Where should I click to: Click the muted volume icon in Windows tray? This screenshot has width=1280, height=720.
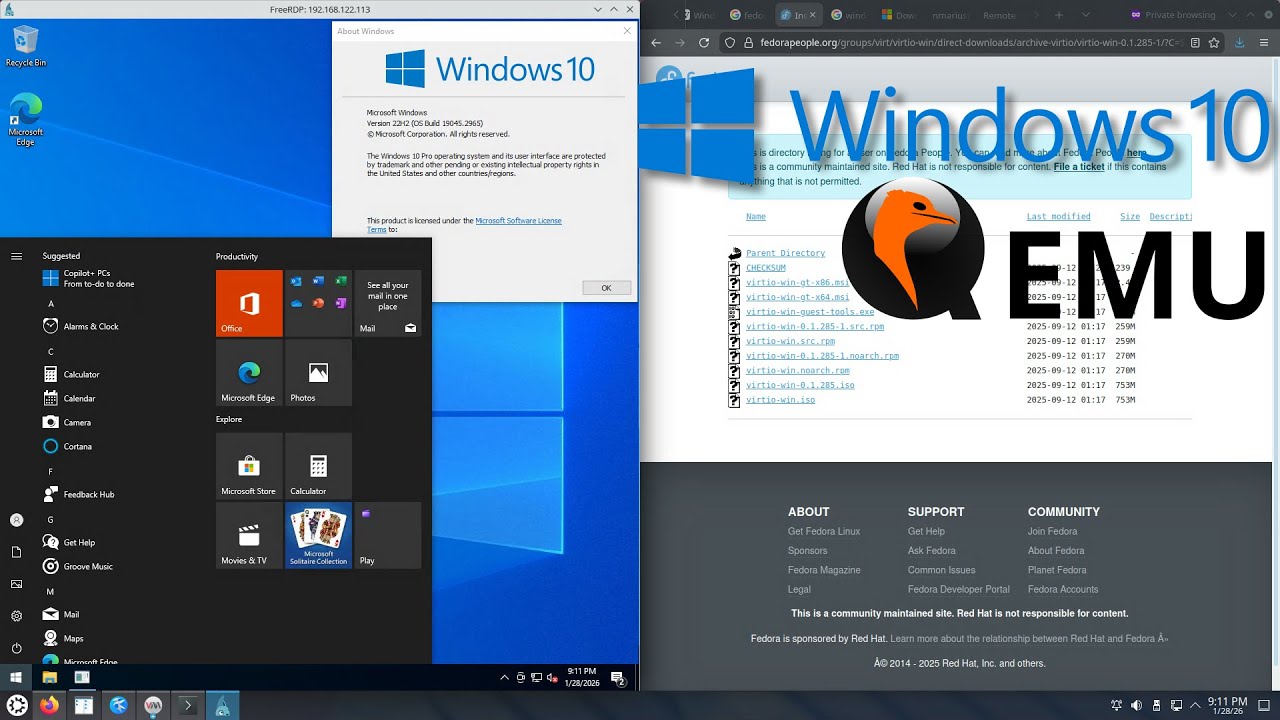coord(552,677)
